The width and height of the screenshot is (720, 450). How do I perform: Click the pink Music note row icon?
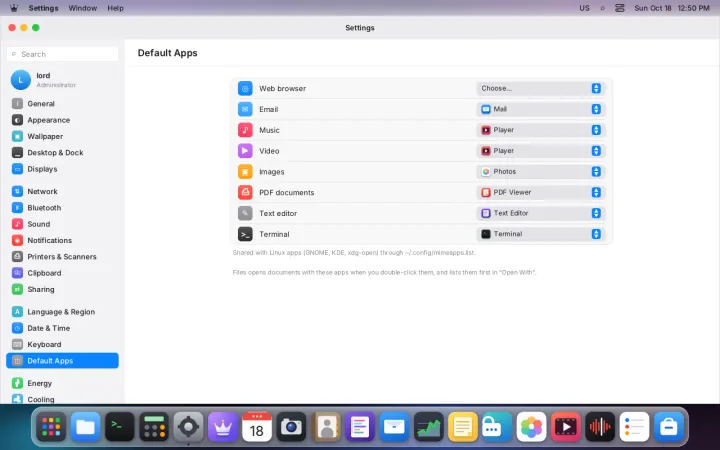(x=245, y=130)
